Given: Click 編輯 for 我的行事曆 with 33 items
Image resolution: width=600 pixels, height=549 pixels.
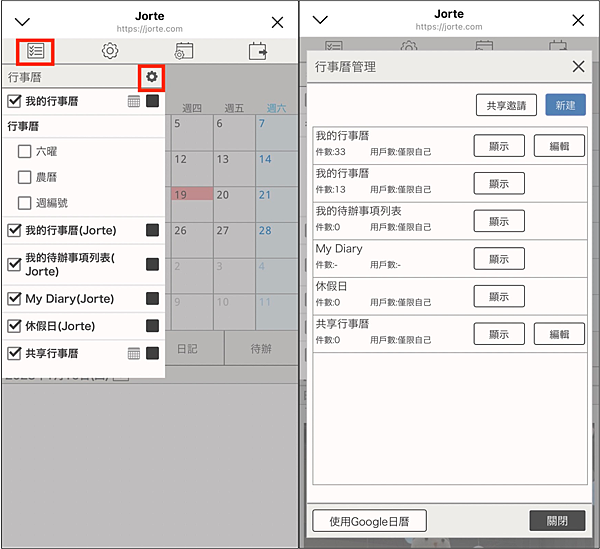Looking at the screenshot, I should 559,146.
